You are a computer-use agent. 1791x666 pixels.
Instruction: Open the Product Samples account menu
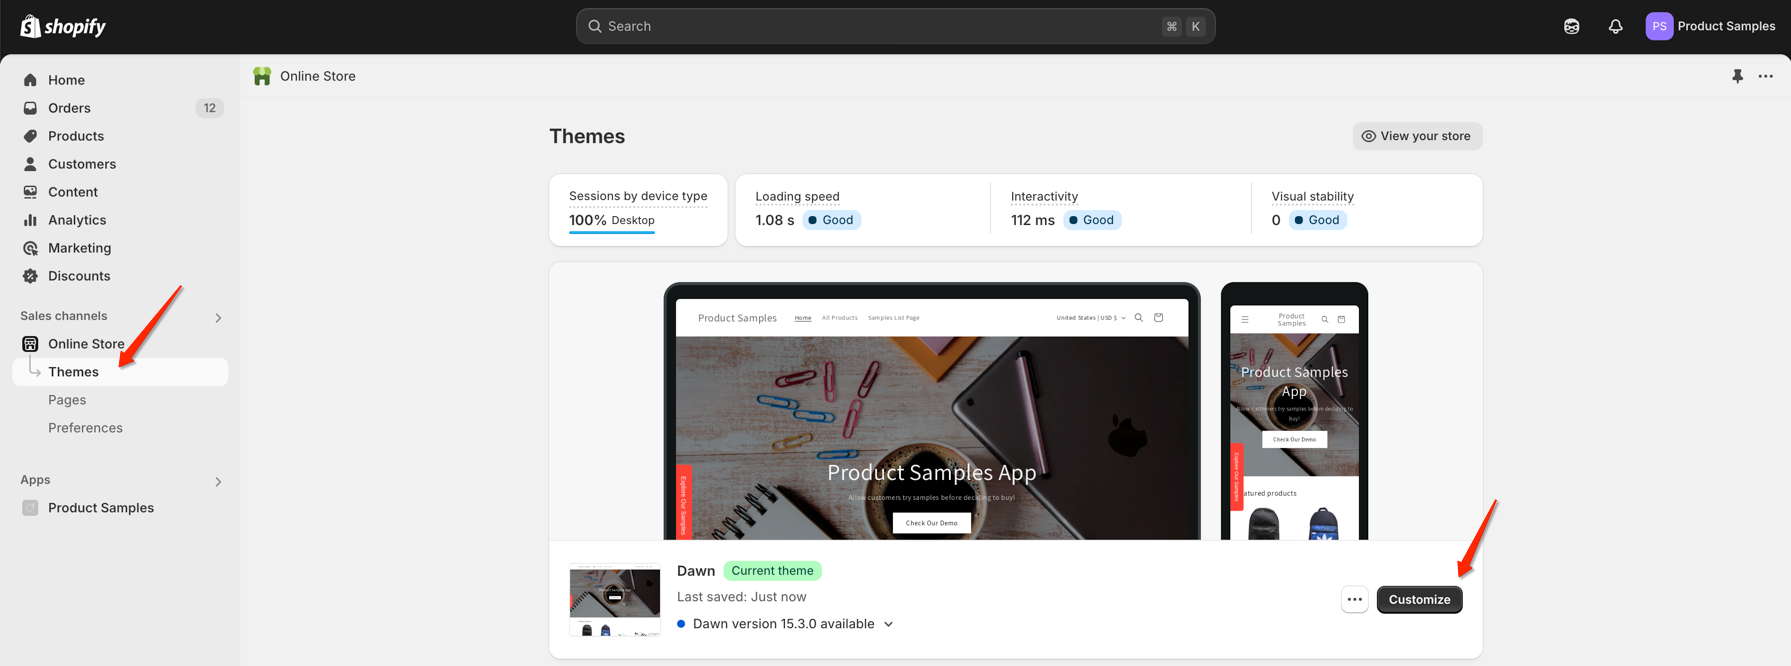(1711, 27)
